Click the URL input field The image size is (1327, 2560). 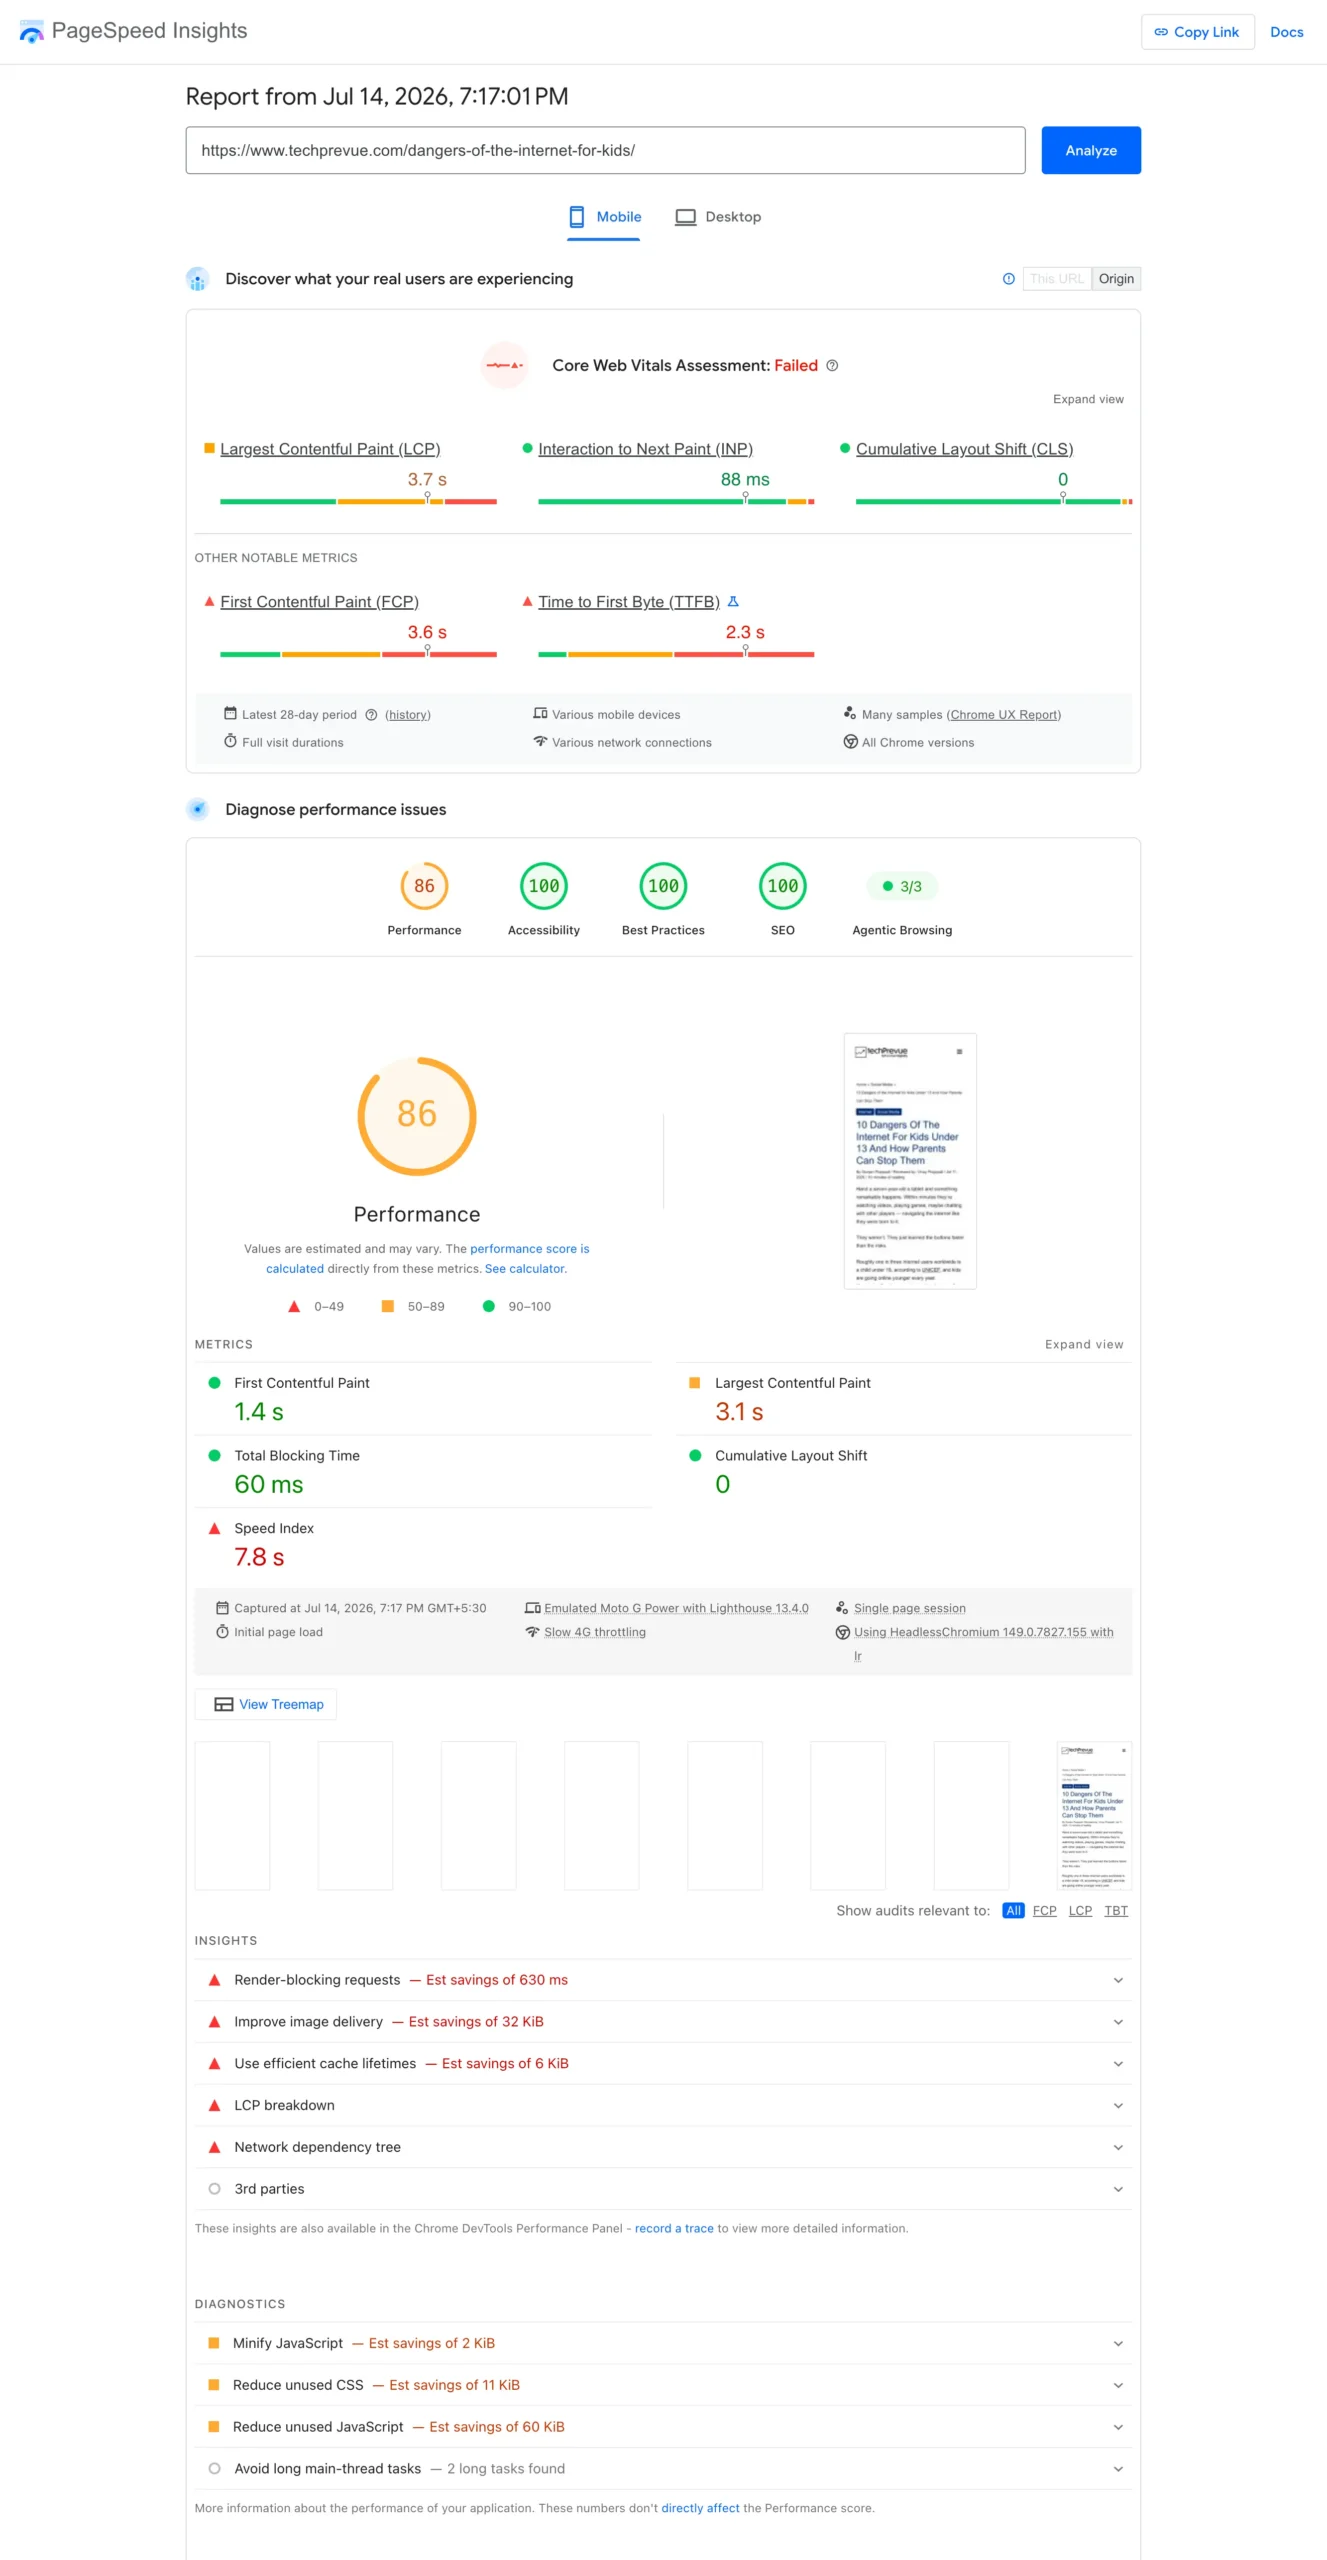click(605, 151)
